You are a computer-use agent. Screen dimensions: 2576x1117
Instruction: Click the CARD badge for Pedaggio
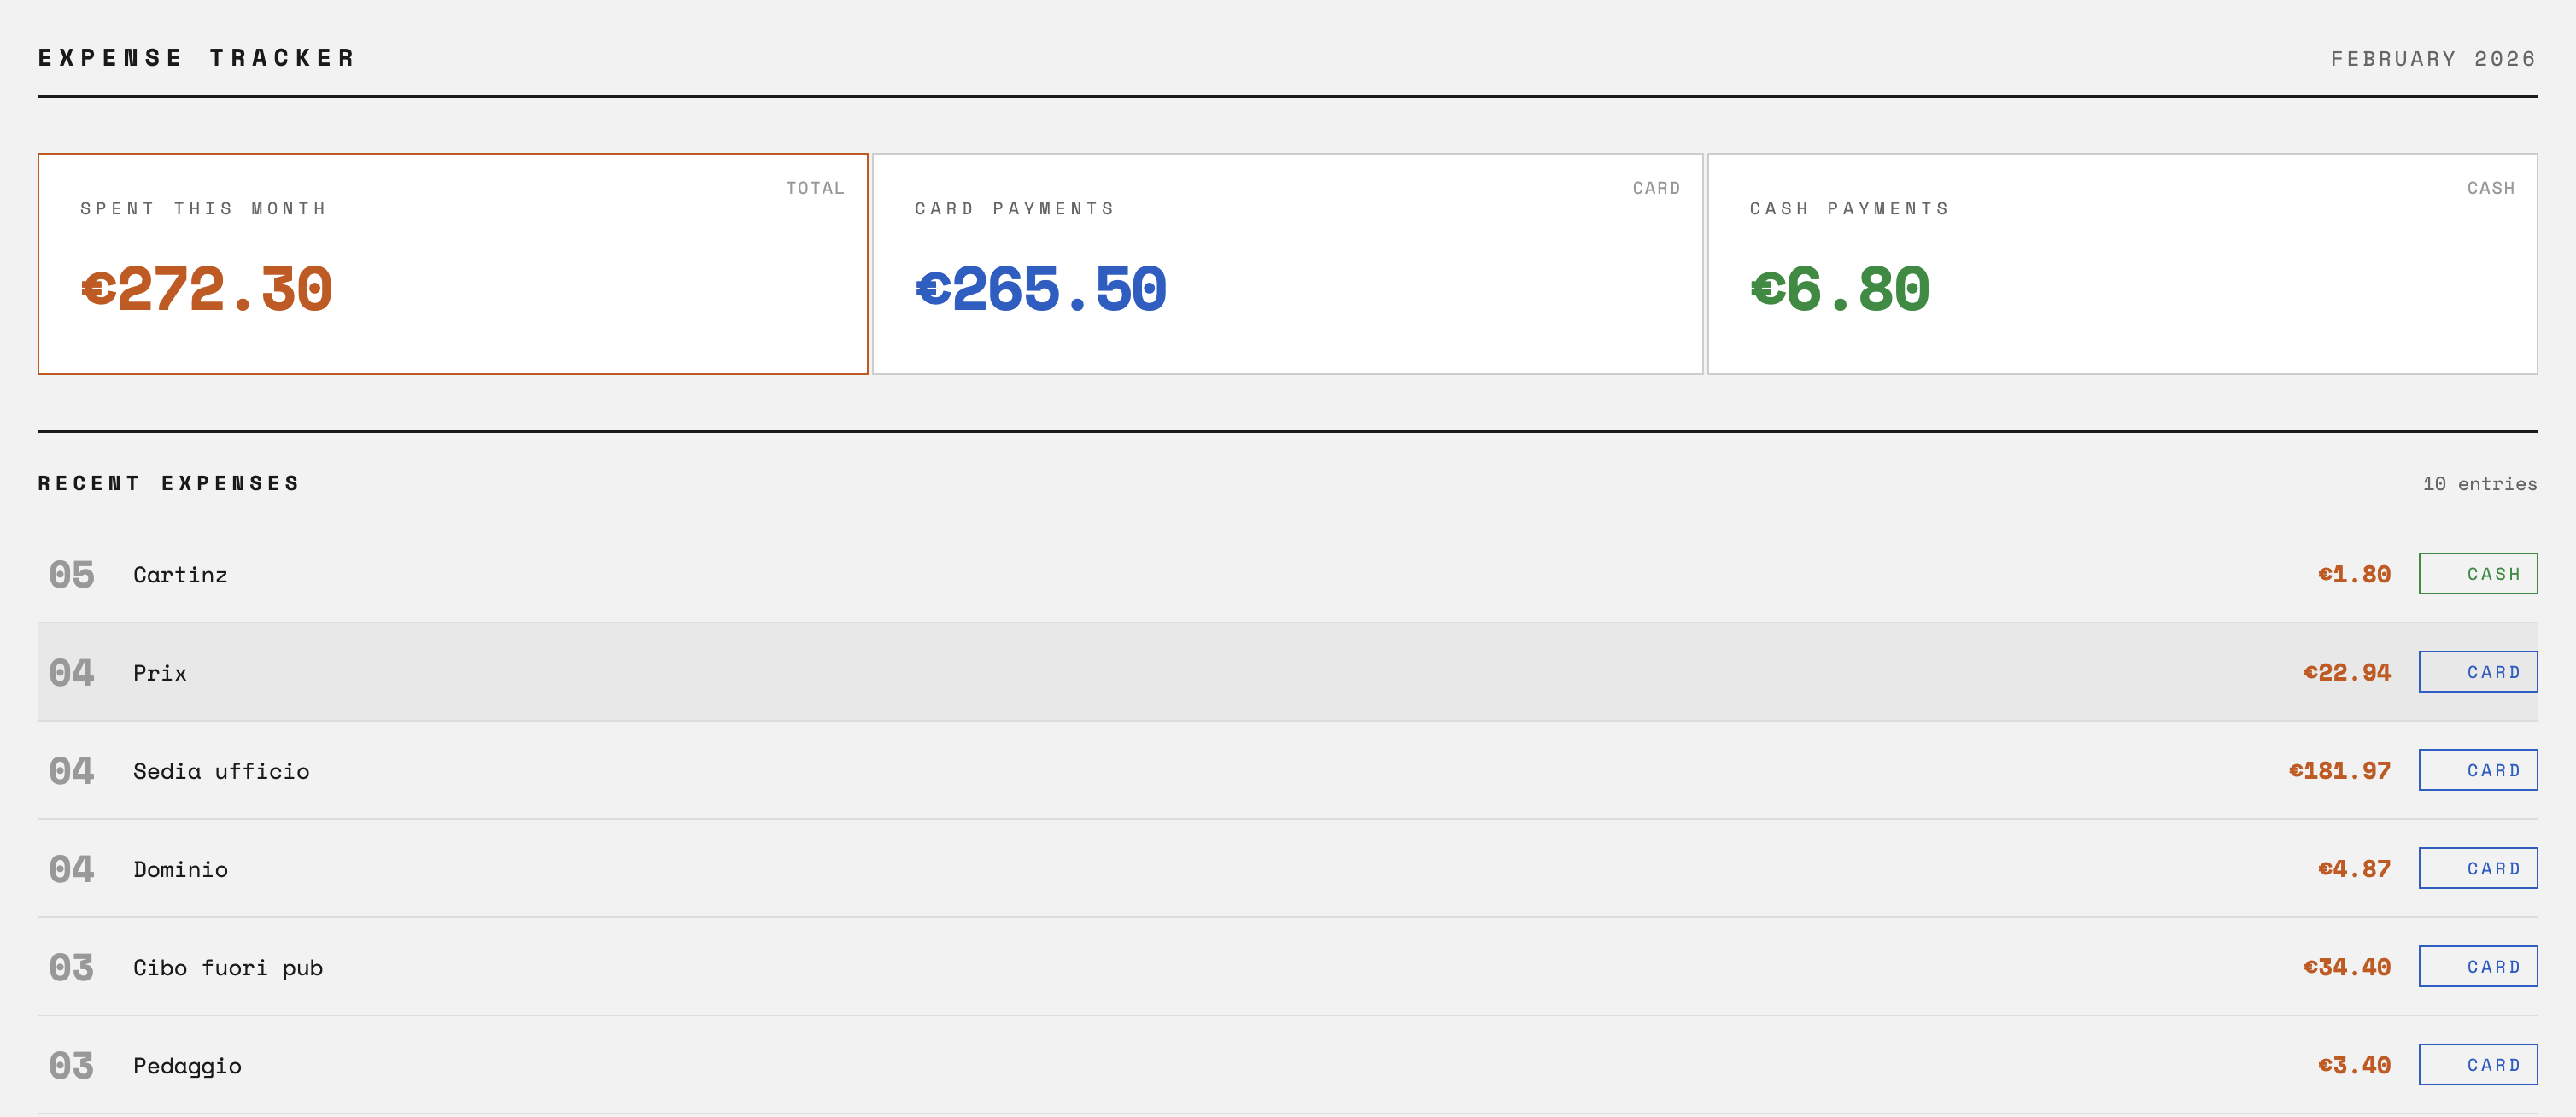(2477, 1064)
